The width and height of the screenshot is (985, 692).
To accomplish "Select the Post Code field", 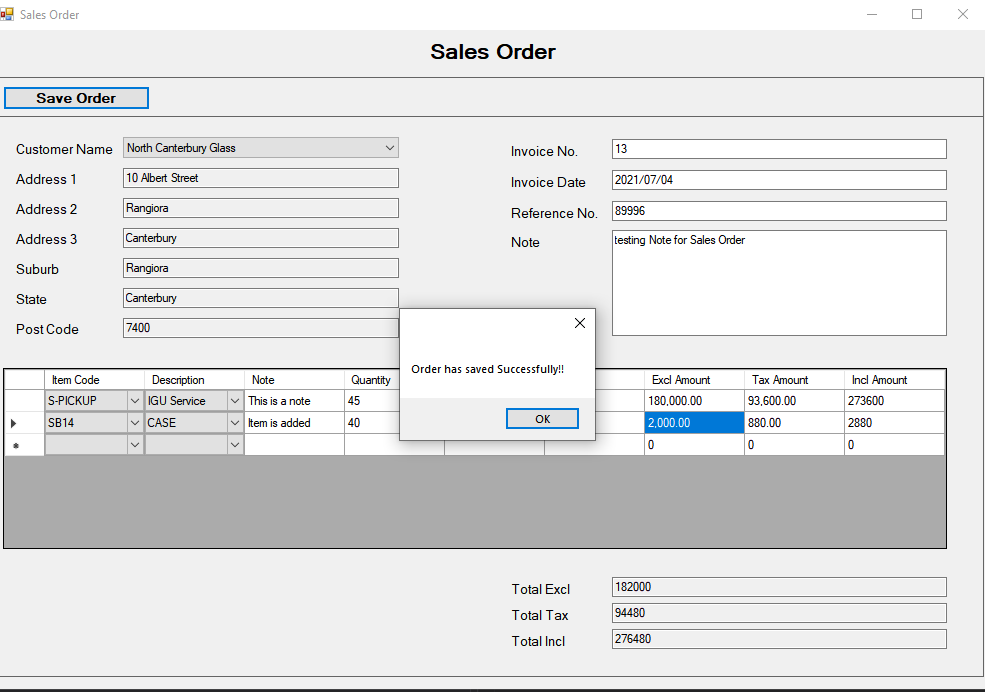I will (260, 327).
